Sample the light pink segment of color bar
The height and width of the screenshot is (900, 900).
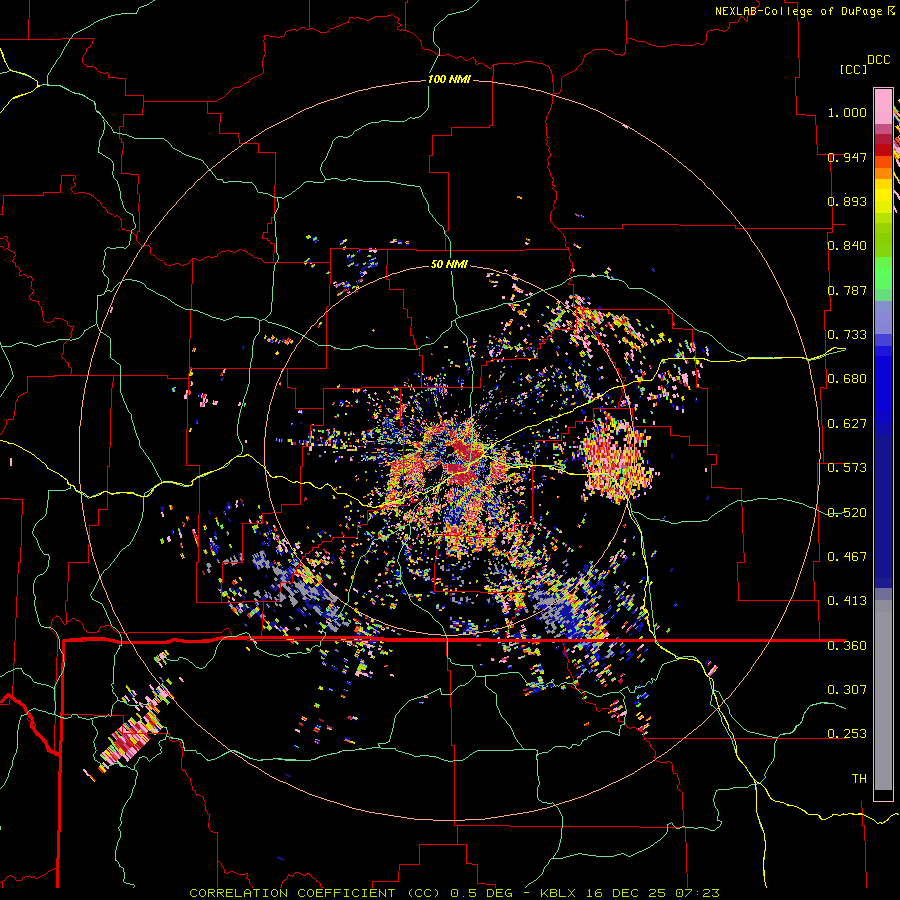click(x=883, y=107)
